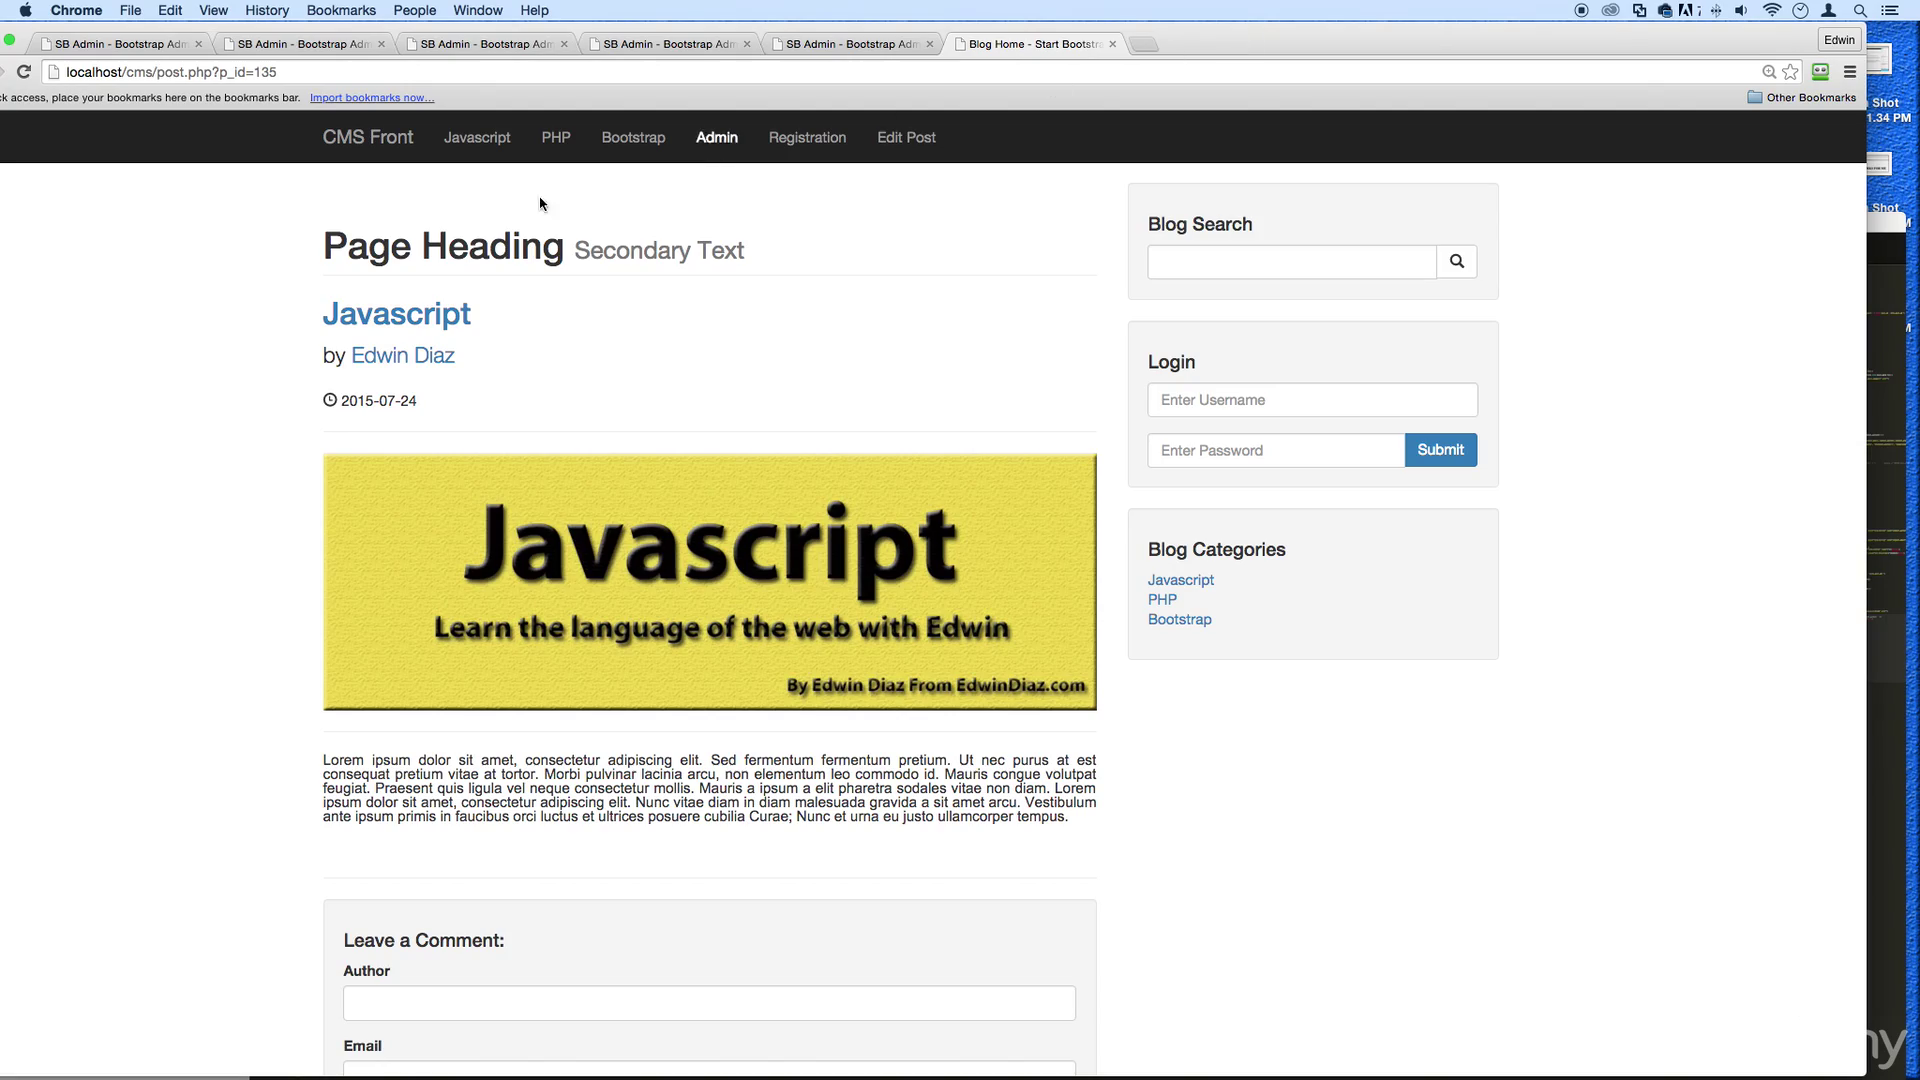Open a new tab button
The width and height of the screenshot is (1920, 1080).
(x=1144, y=44)
